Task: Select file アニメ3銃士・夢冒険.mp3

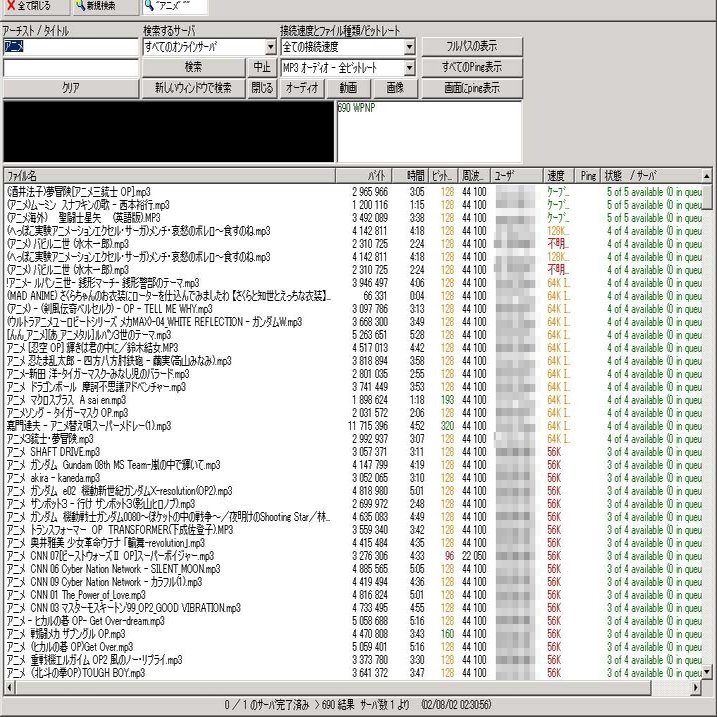Action: tap(353, 439)
